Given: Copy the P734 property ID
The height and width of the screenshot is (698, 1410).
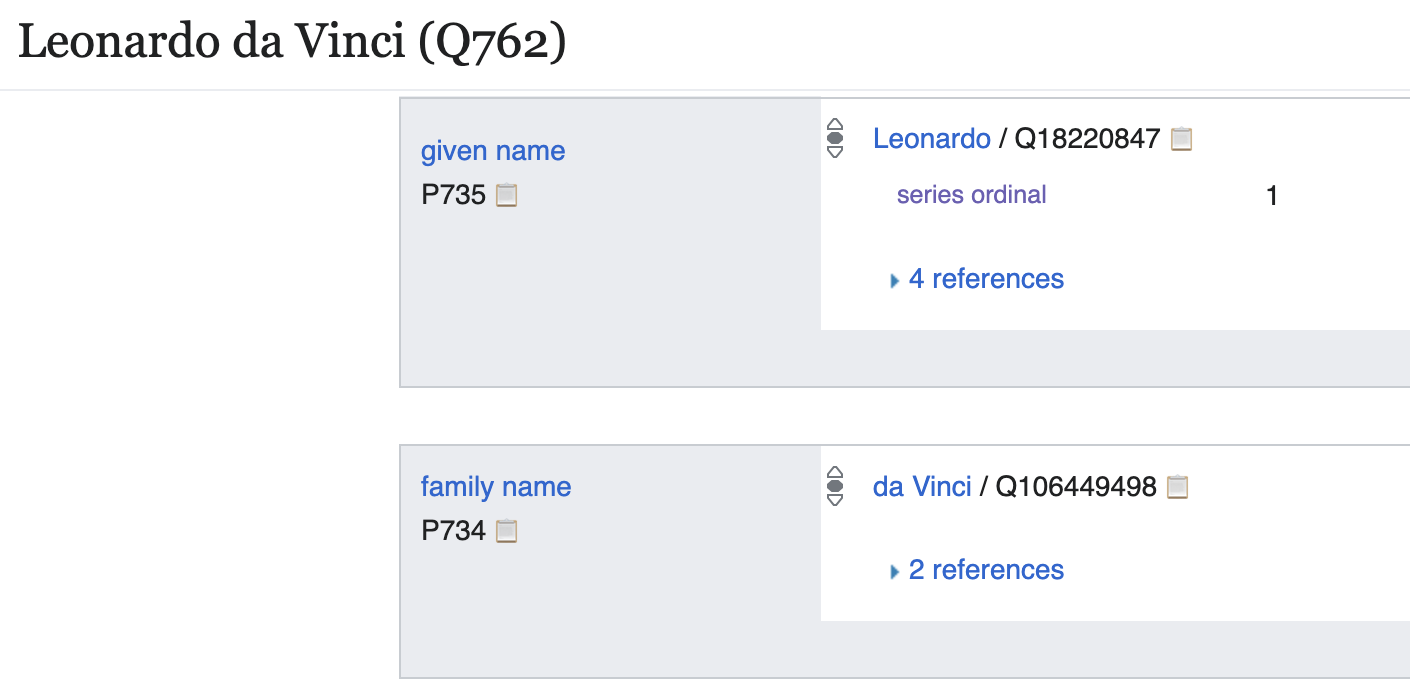Looking at the screenshot, I should pyautogui.click(x=507, y=531).
